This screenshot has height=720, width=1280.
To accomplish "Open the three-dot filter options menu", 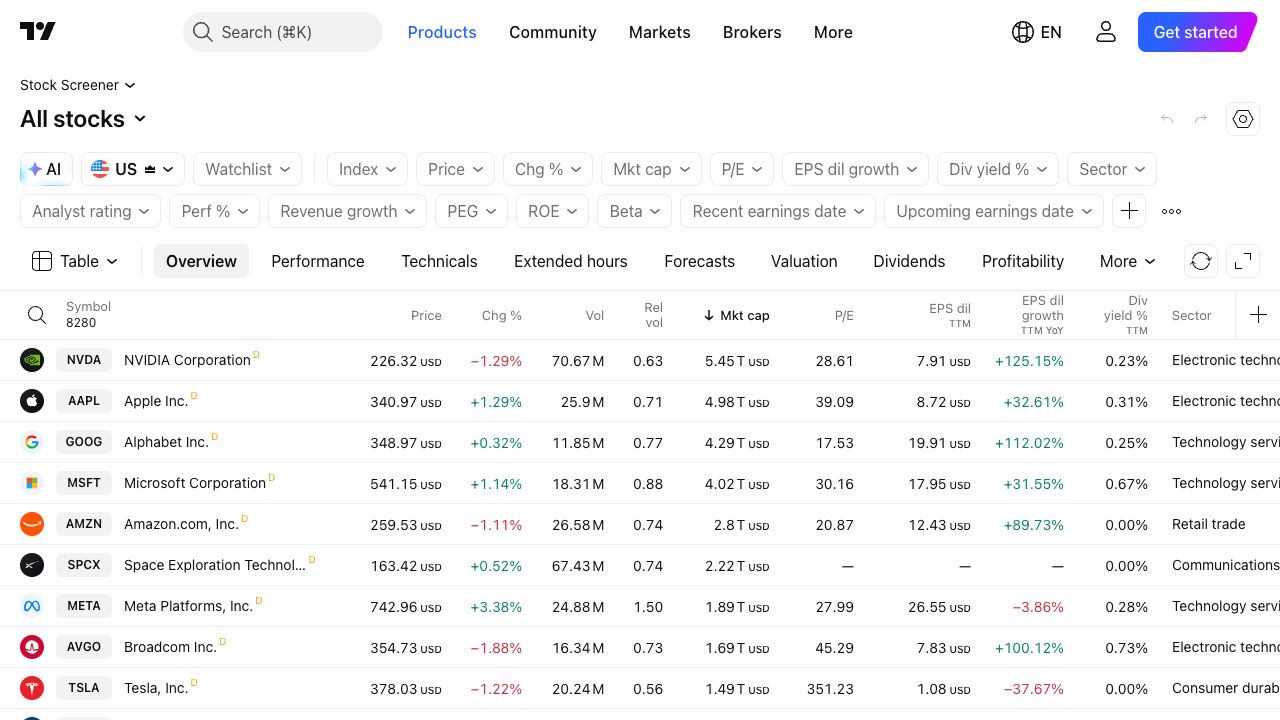I will 1171,211.
